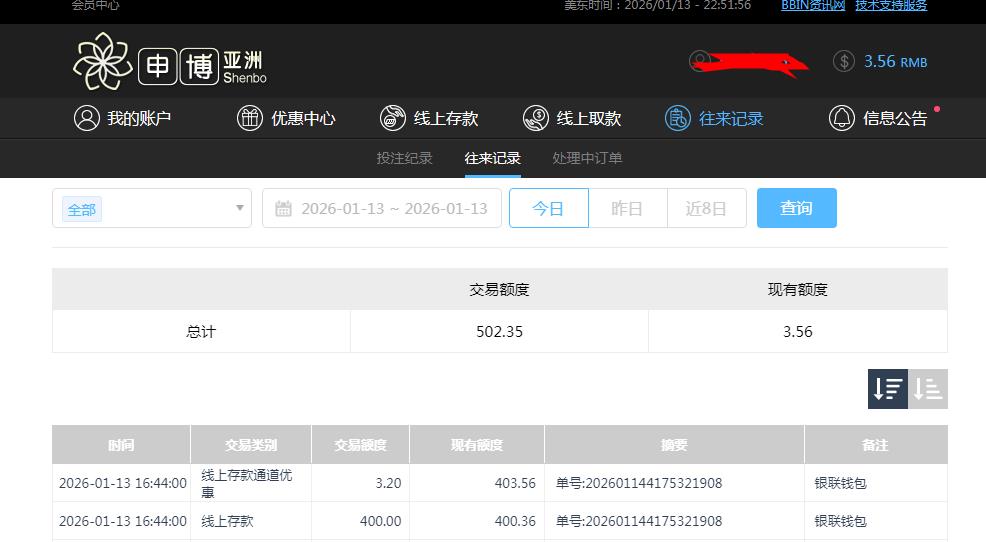Go to 线上取款 page

572,118
